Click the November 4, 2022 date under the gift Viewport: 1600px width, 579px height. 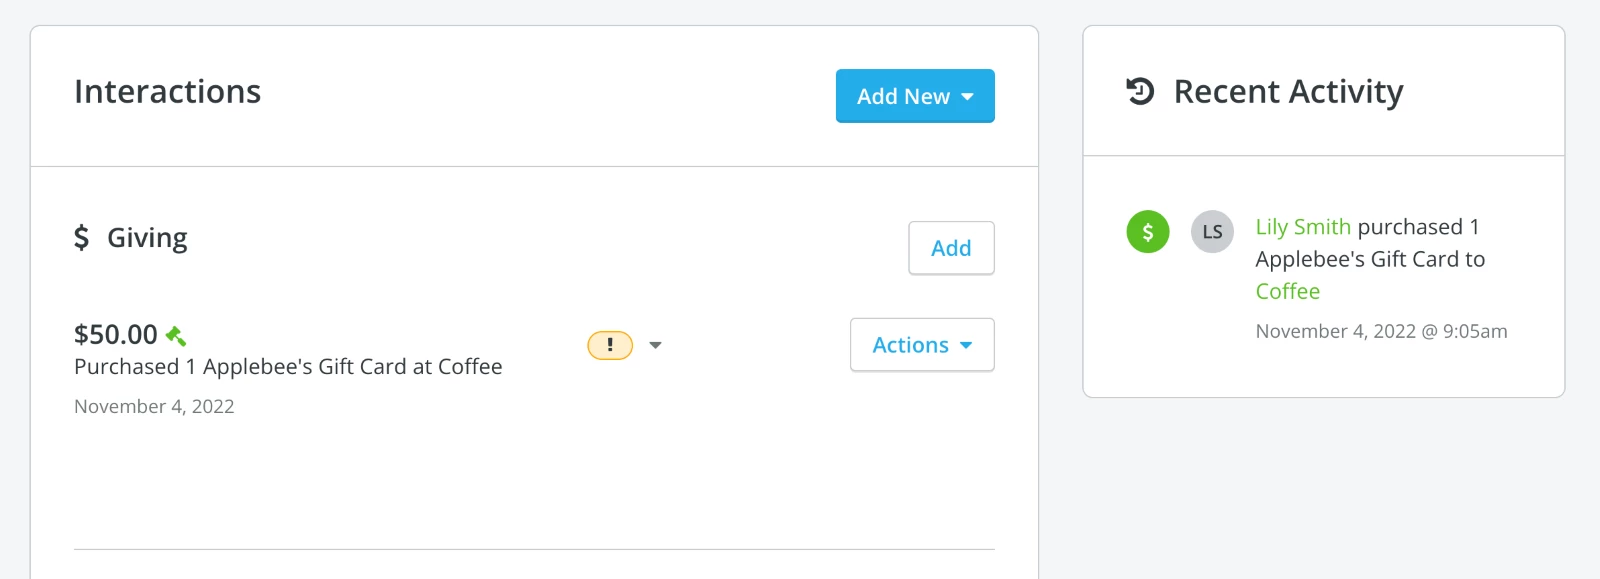pos(154,406)
